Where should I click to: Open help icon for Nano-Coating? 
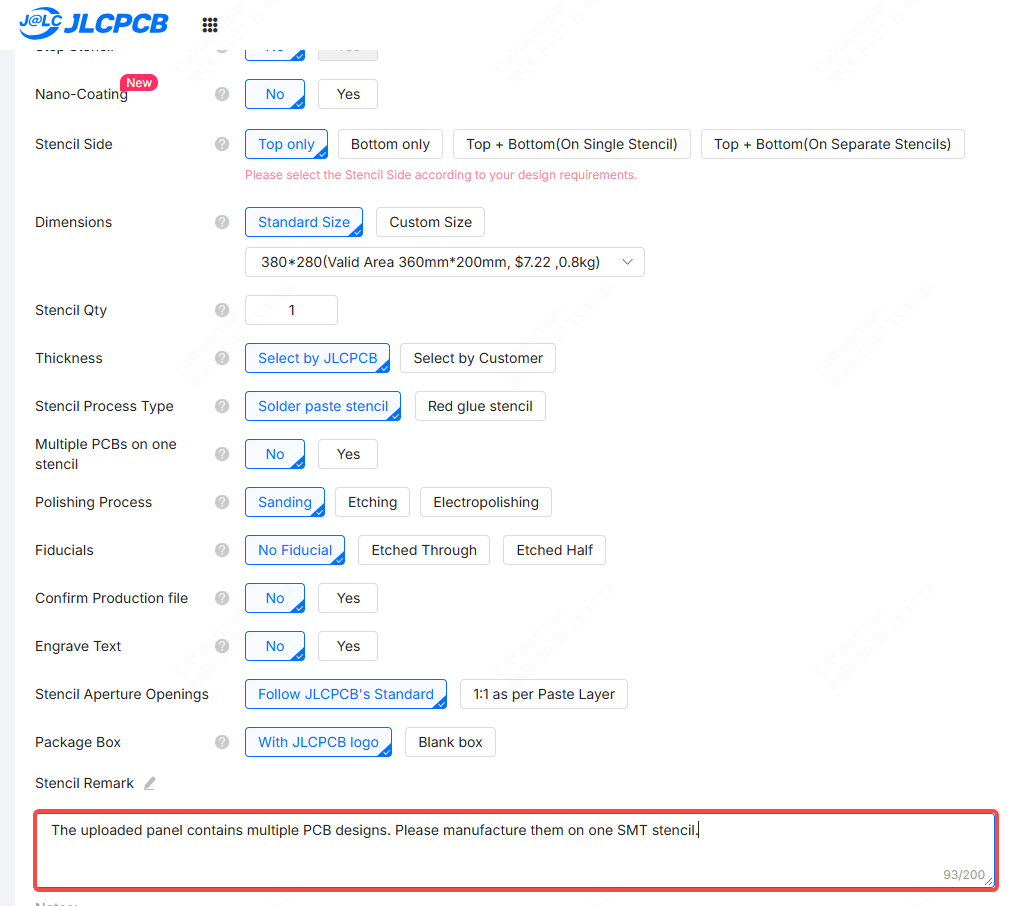pyautogui.click(x=222, y=94)
